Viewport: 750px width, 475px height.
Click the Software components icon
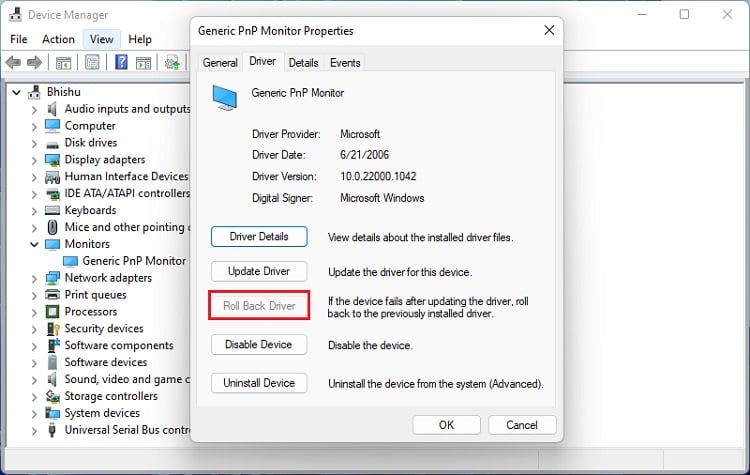(53, 345)
